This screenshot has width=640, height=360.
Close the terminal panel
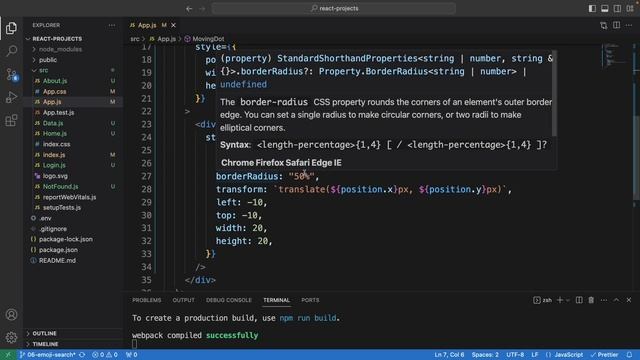[x=629, y=300]
